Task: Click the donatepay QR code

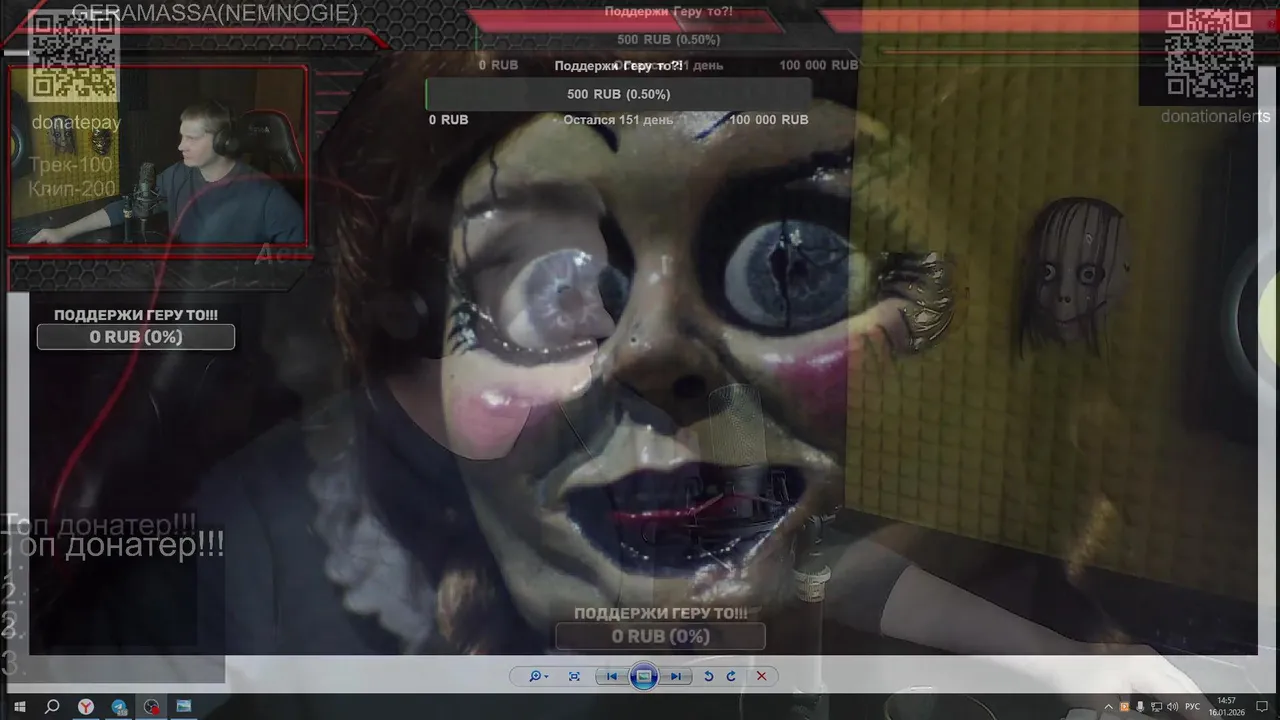Action: pos(73,55)
